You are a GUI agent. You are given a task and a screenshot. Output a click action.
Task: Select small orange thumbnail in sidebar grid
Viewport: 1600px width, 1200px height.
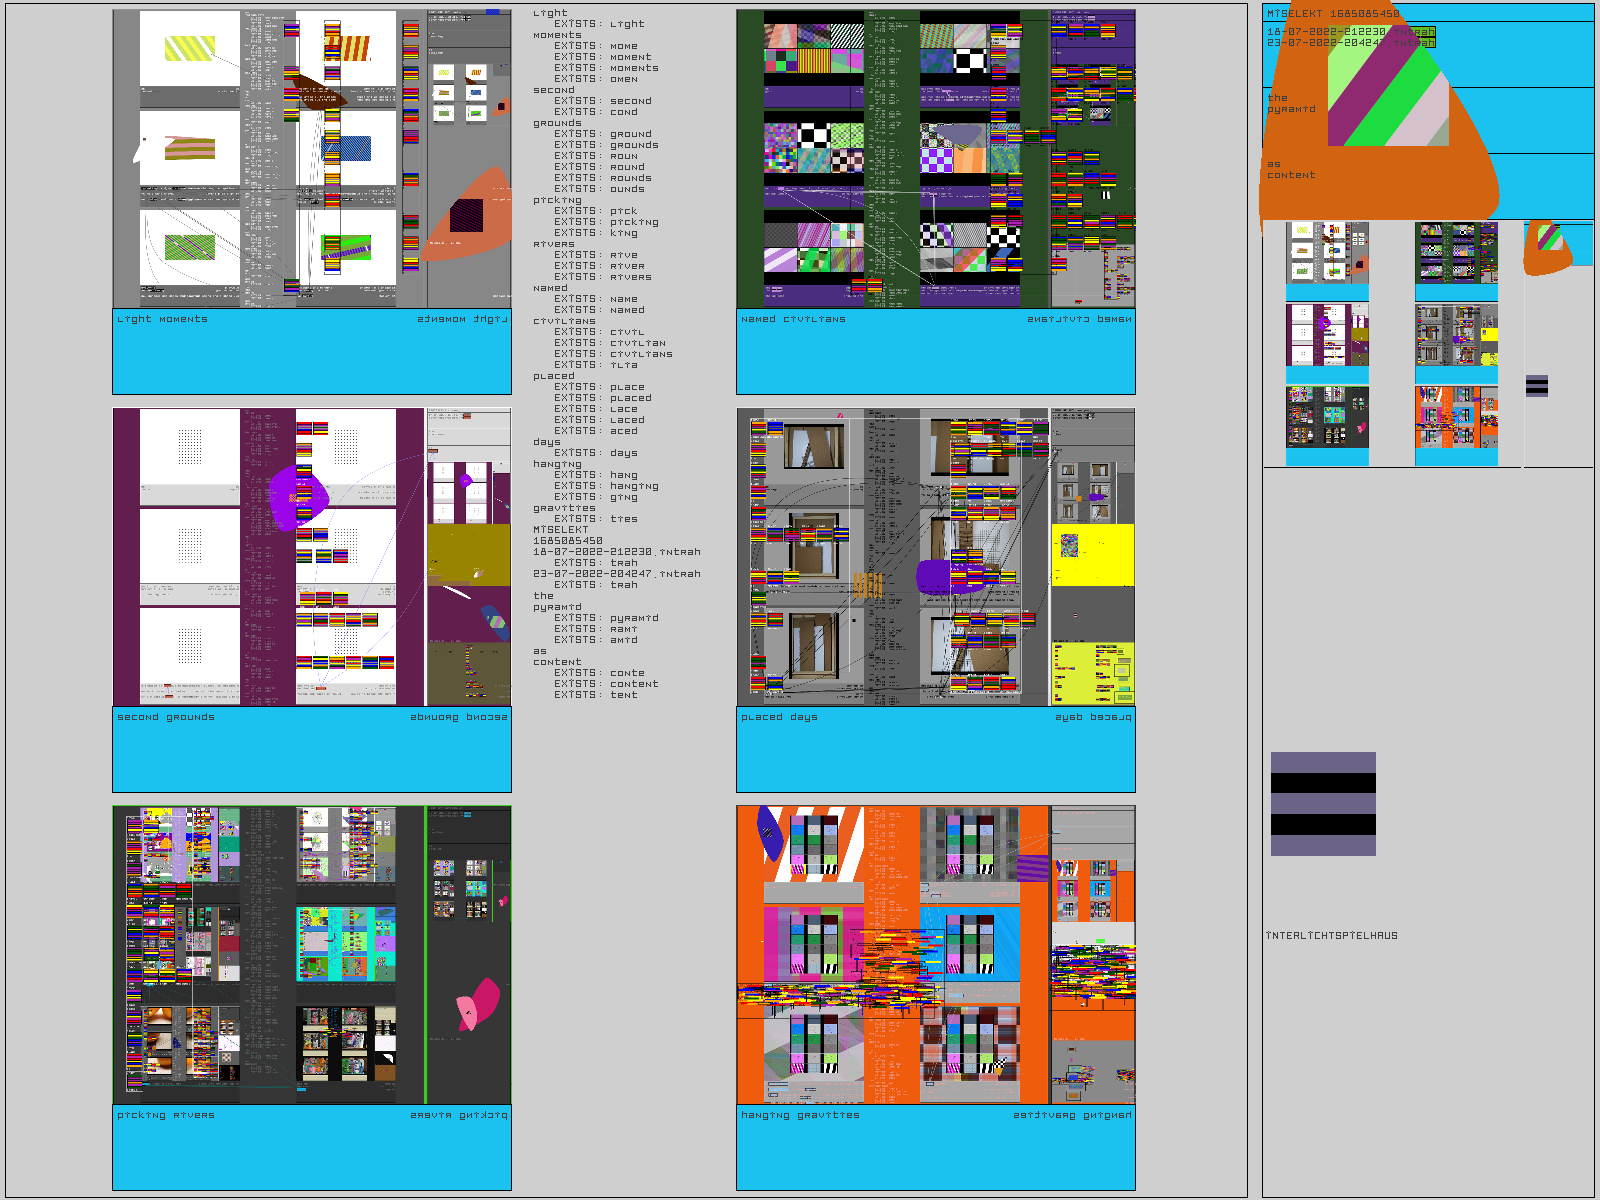pyautogui.click(x=1456, y=417)
